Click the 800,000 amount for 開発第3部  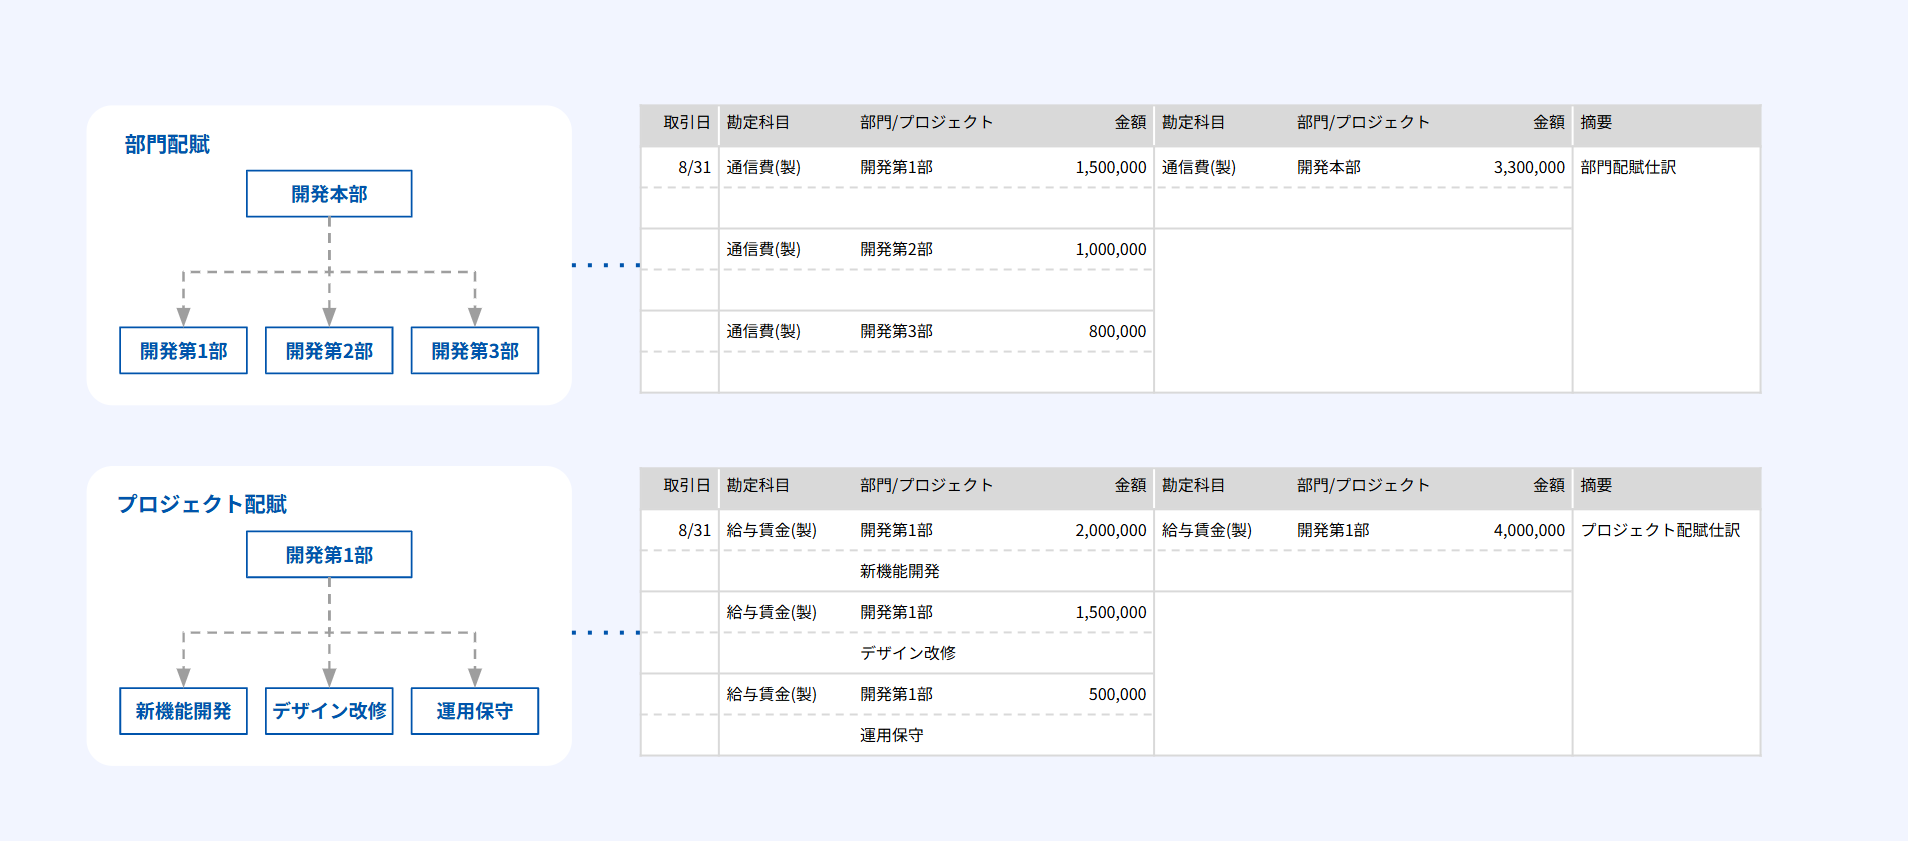click(1117, 332)
